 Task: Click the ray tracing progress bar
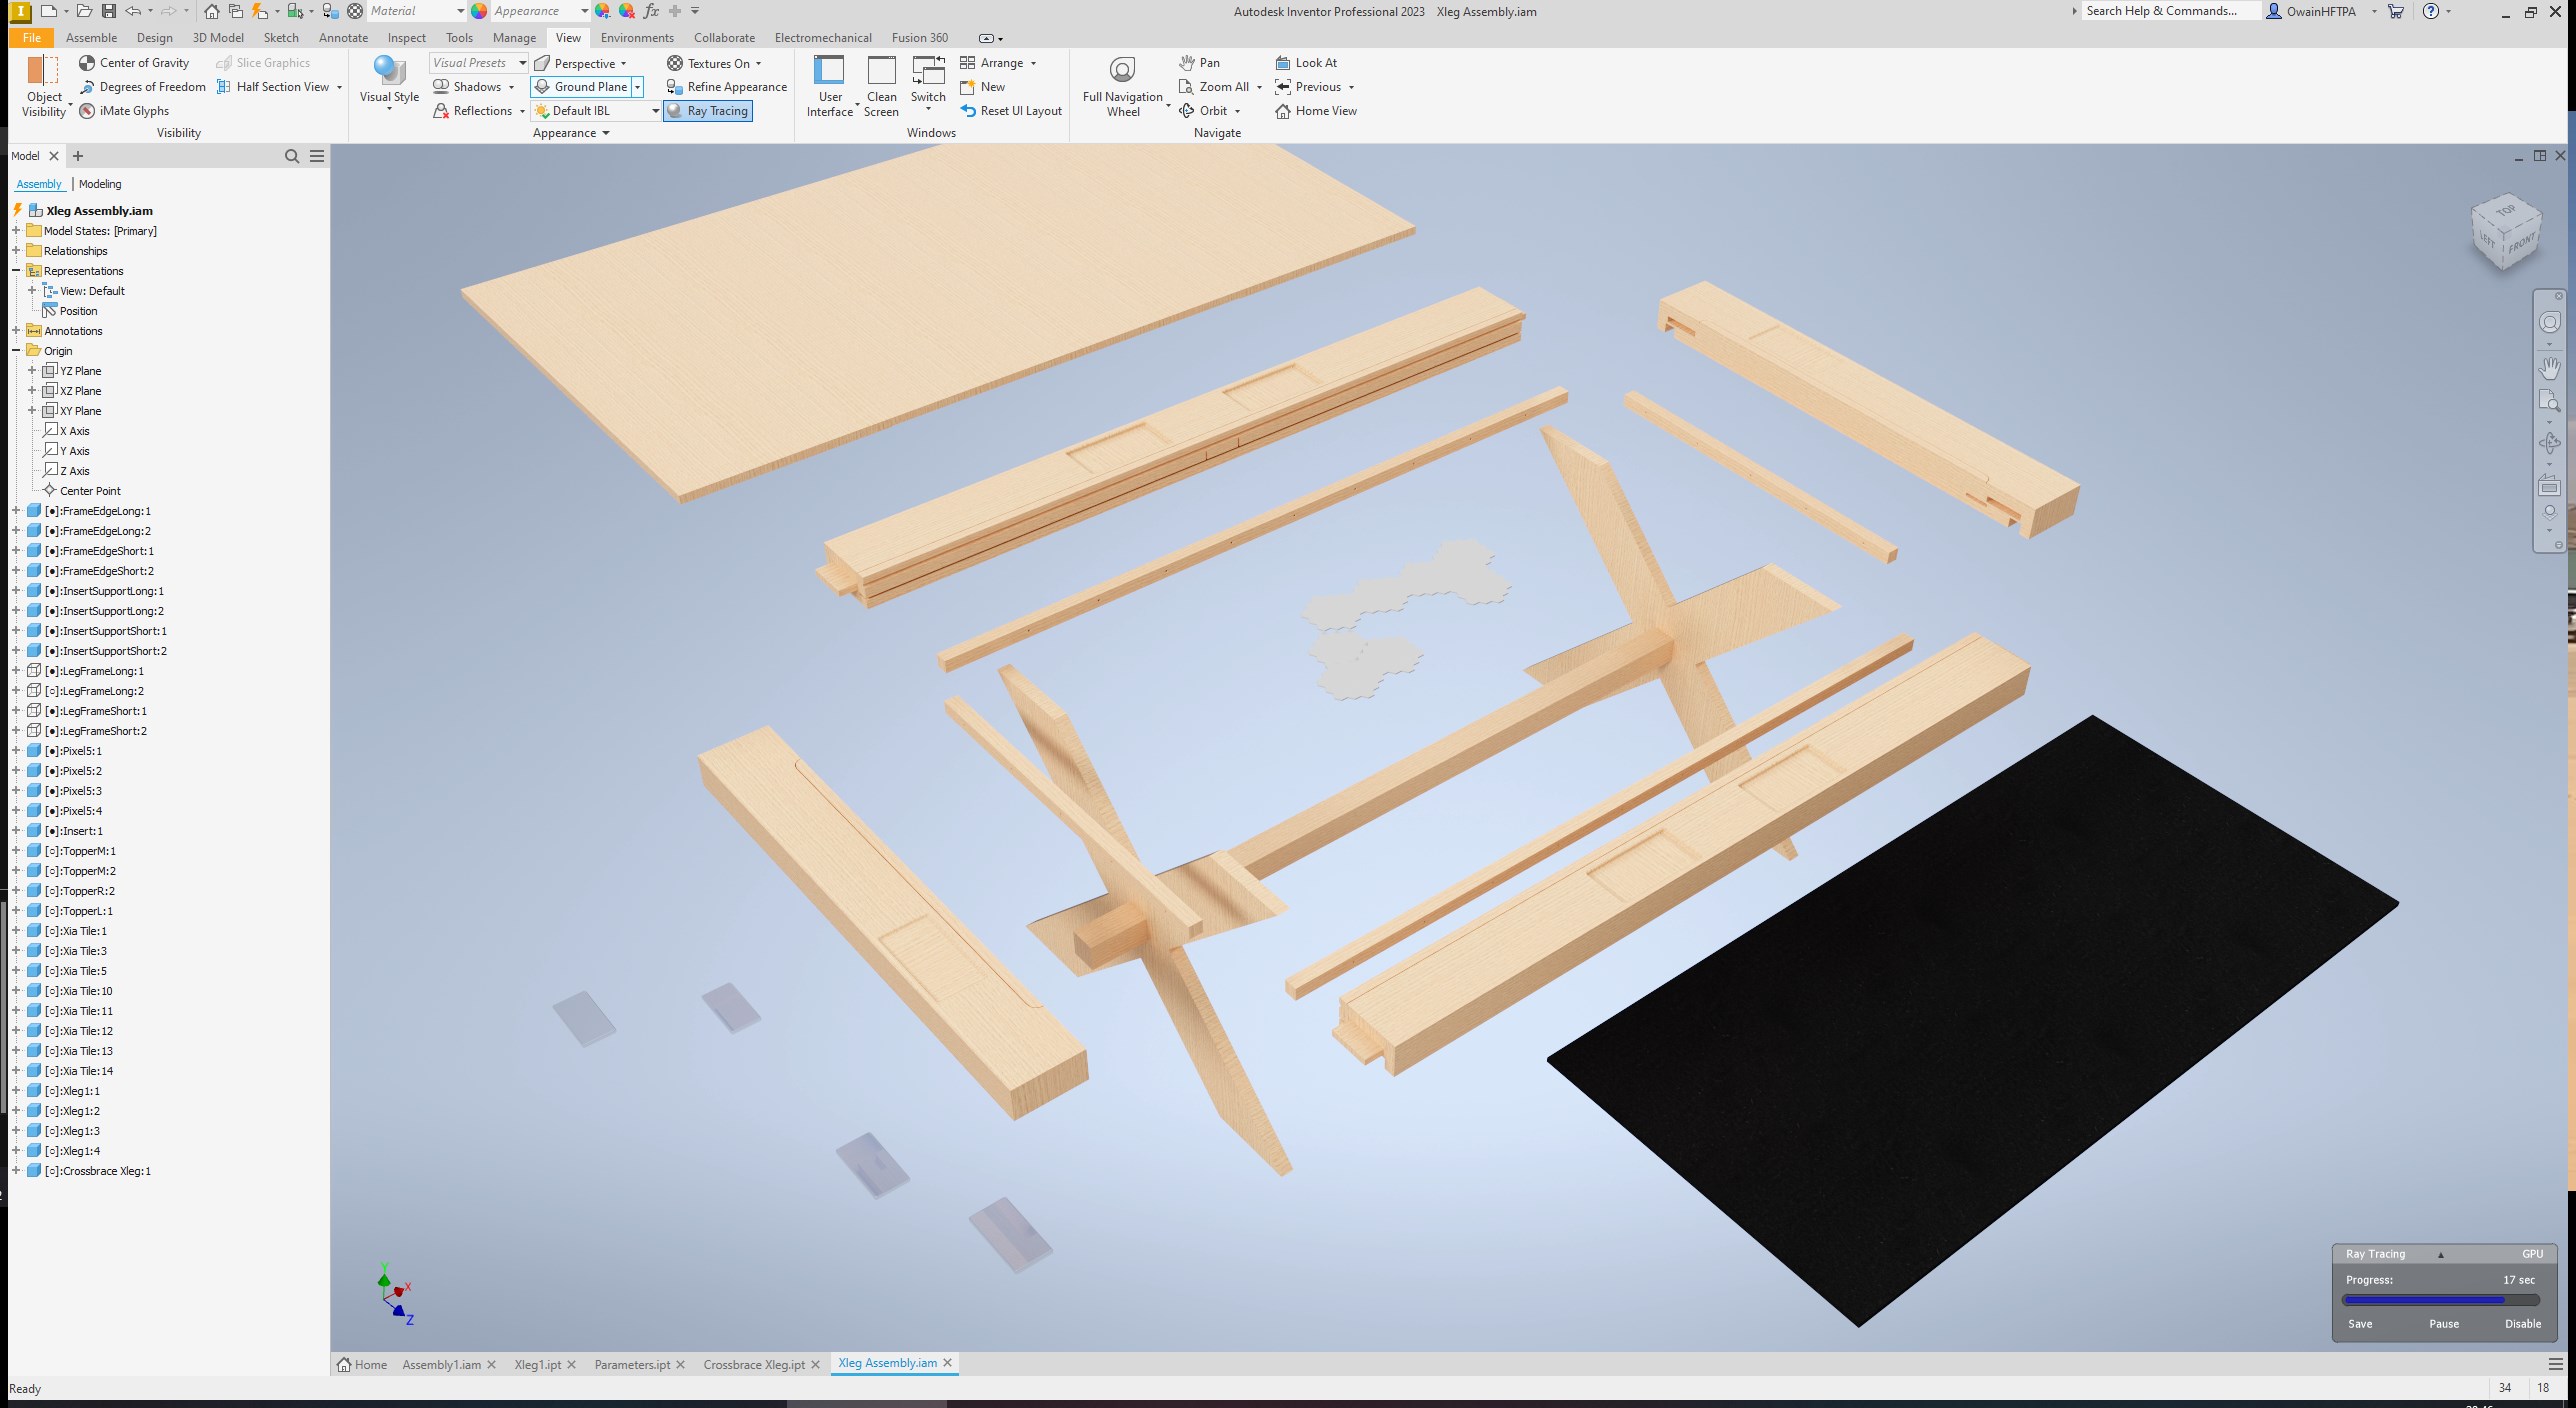(2441, 1300)
